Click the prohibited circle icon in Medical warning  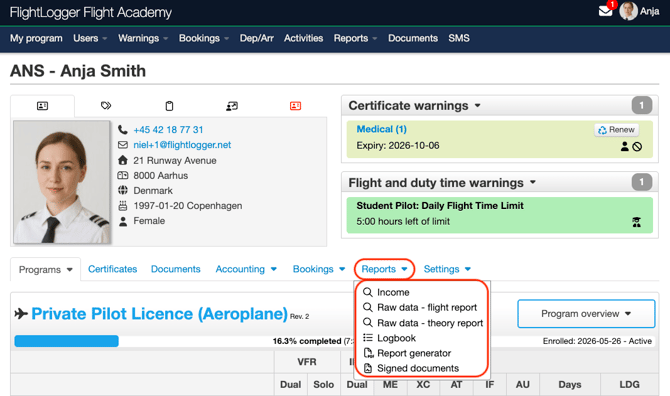pyautogui.click(x=637, y=147)
